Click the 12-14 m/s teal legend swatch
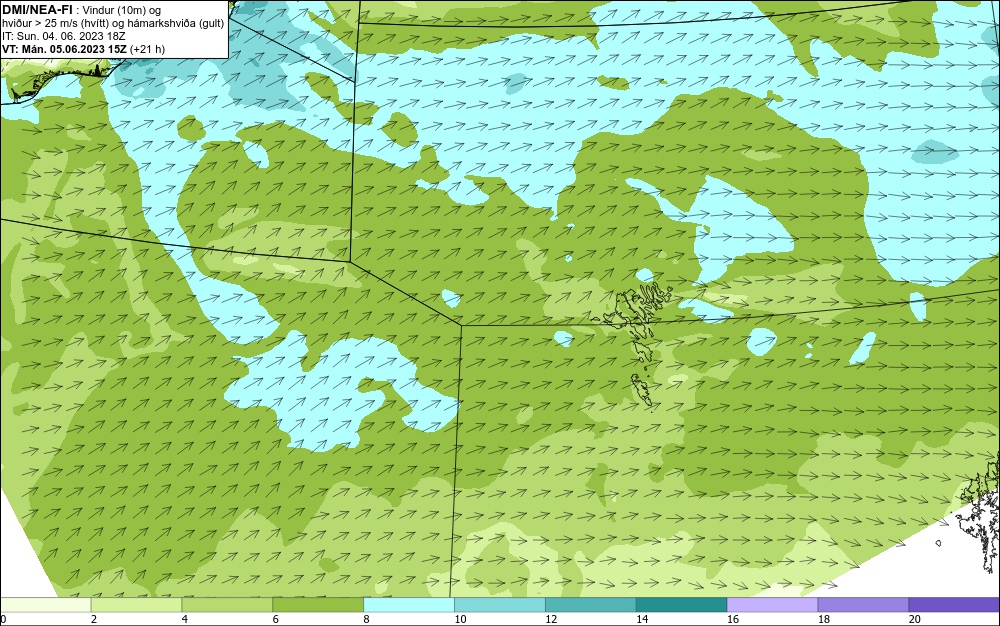Image resolution: width=1000 pixels, height=626 pixels. [x=591, y=605]
